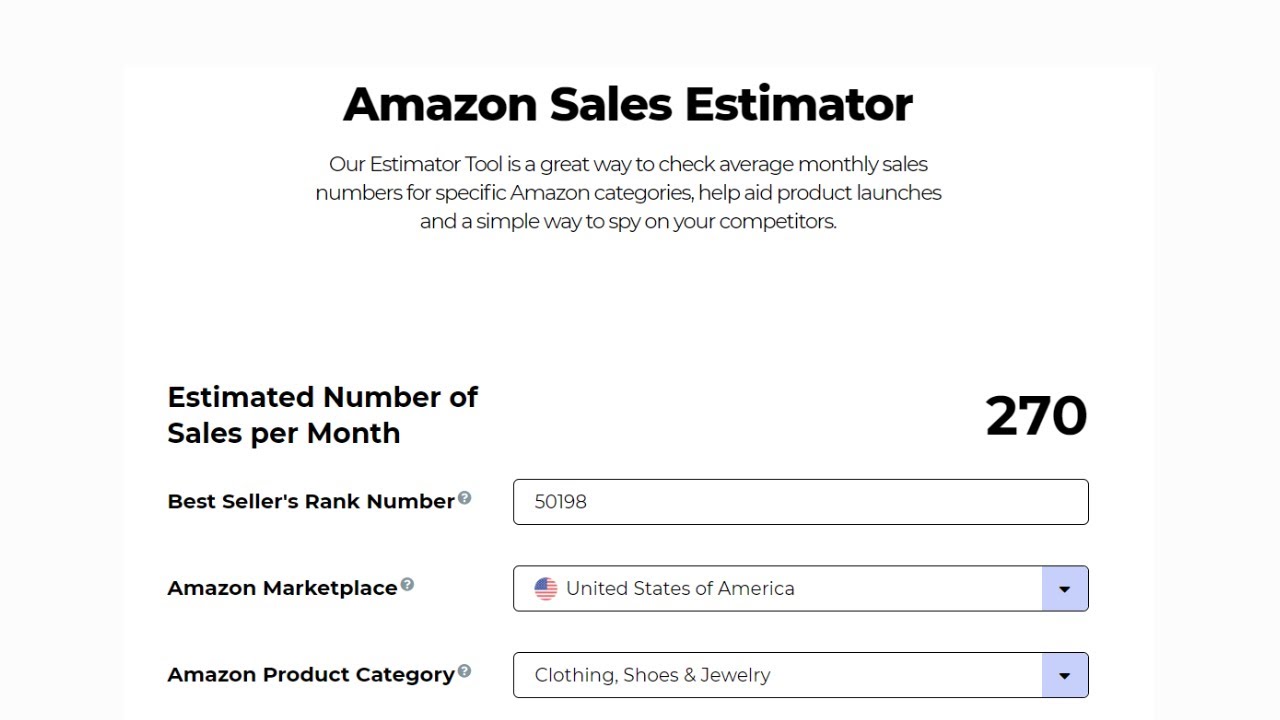Click the United States flag icon
The width and height of the screenshot is (1280, 720).
[x=546, y=589]
